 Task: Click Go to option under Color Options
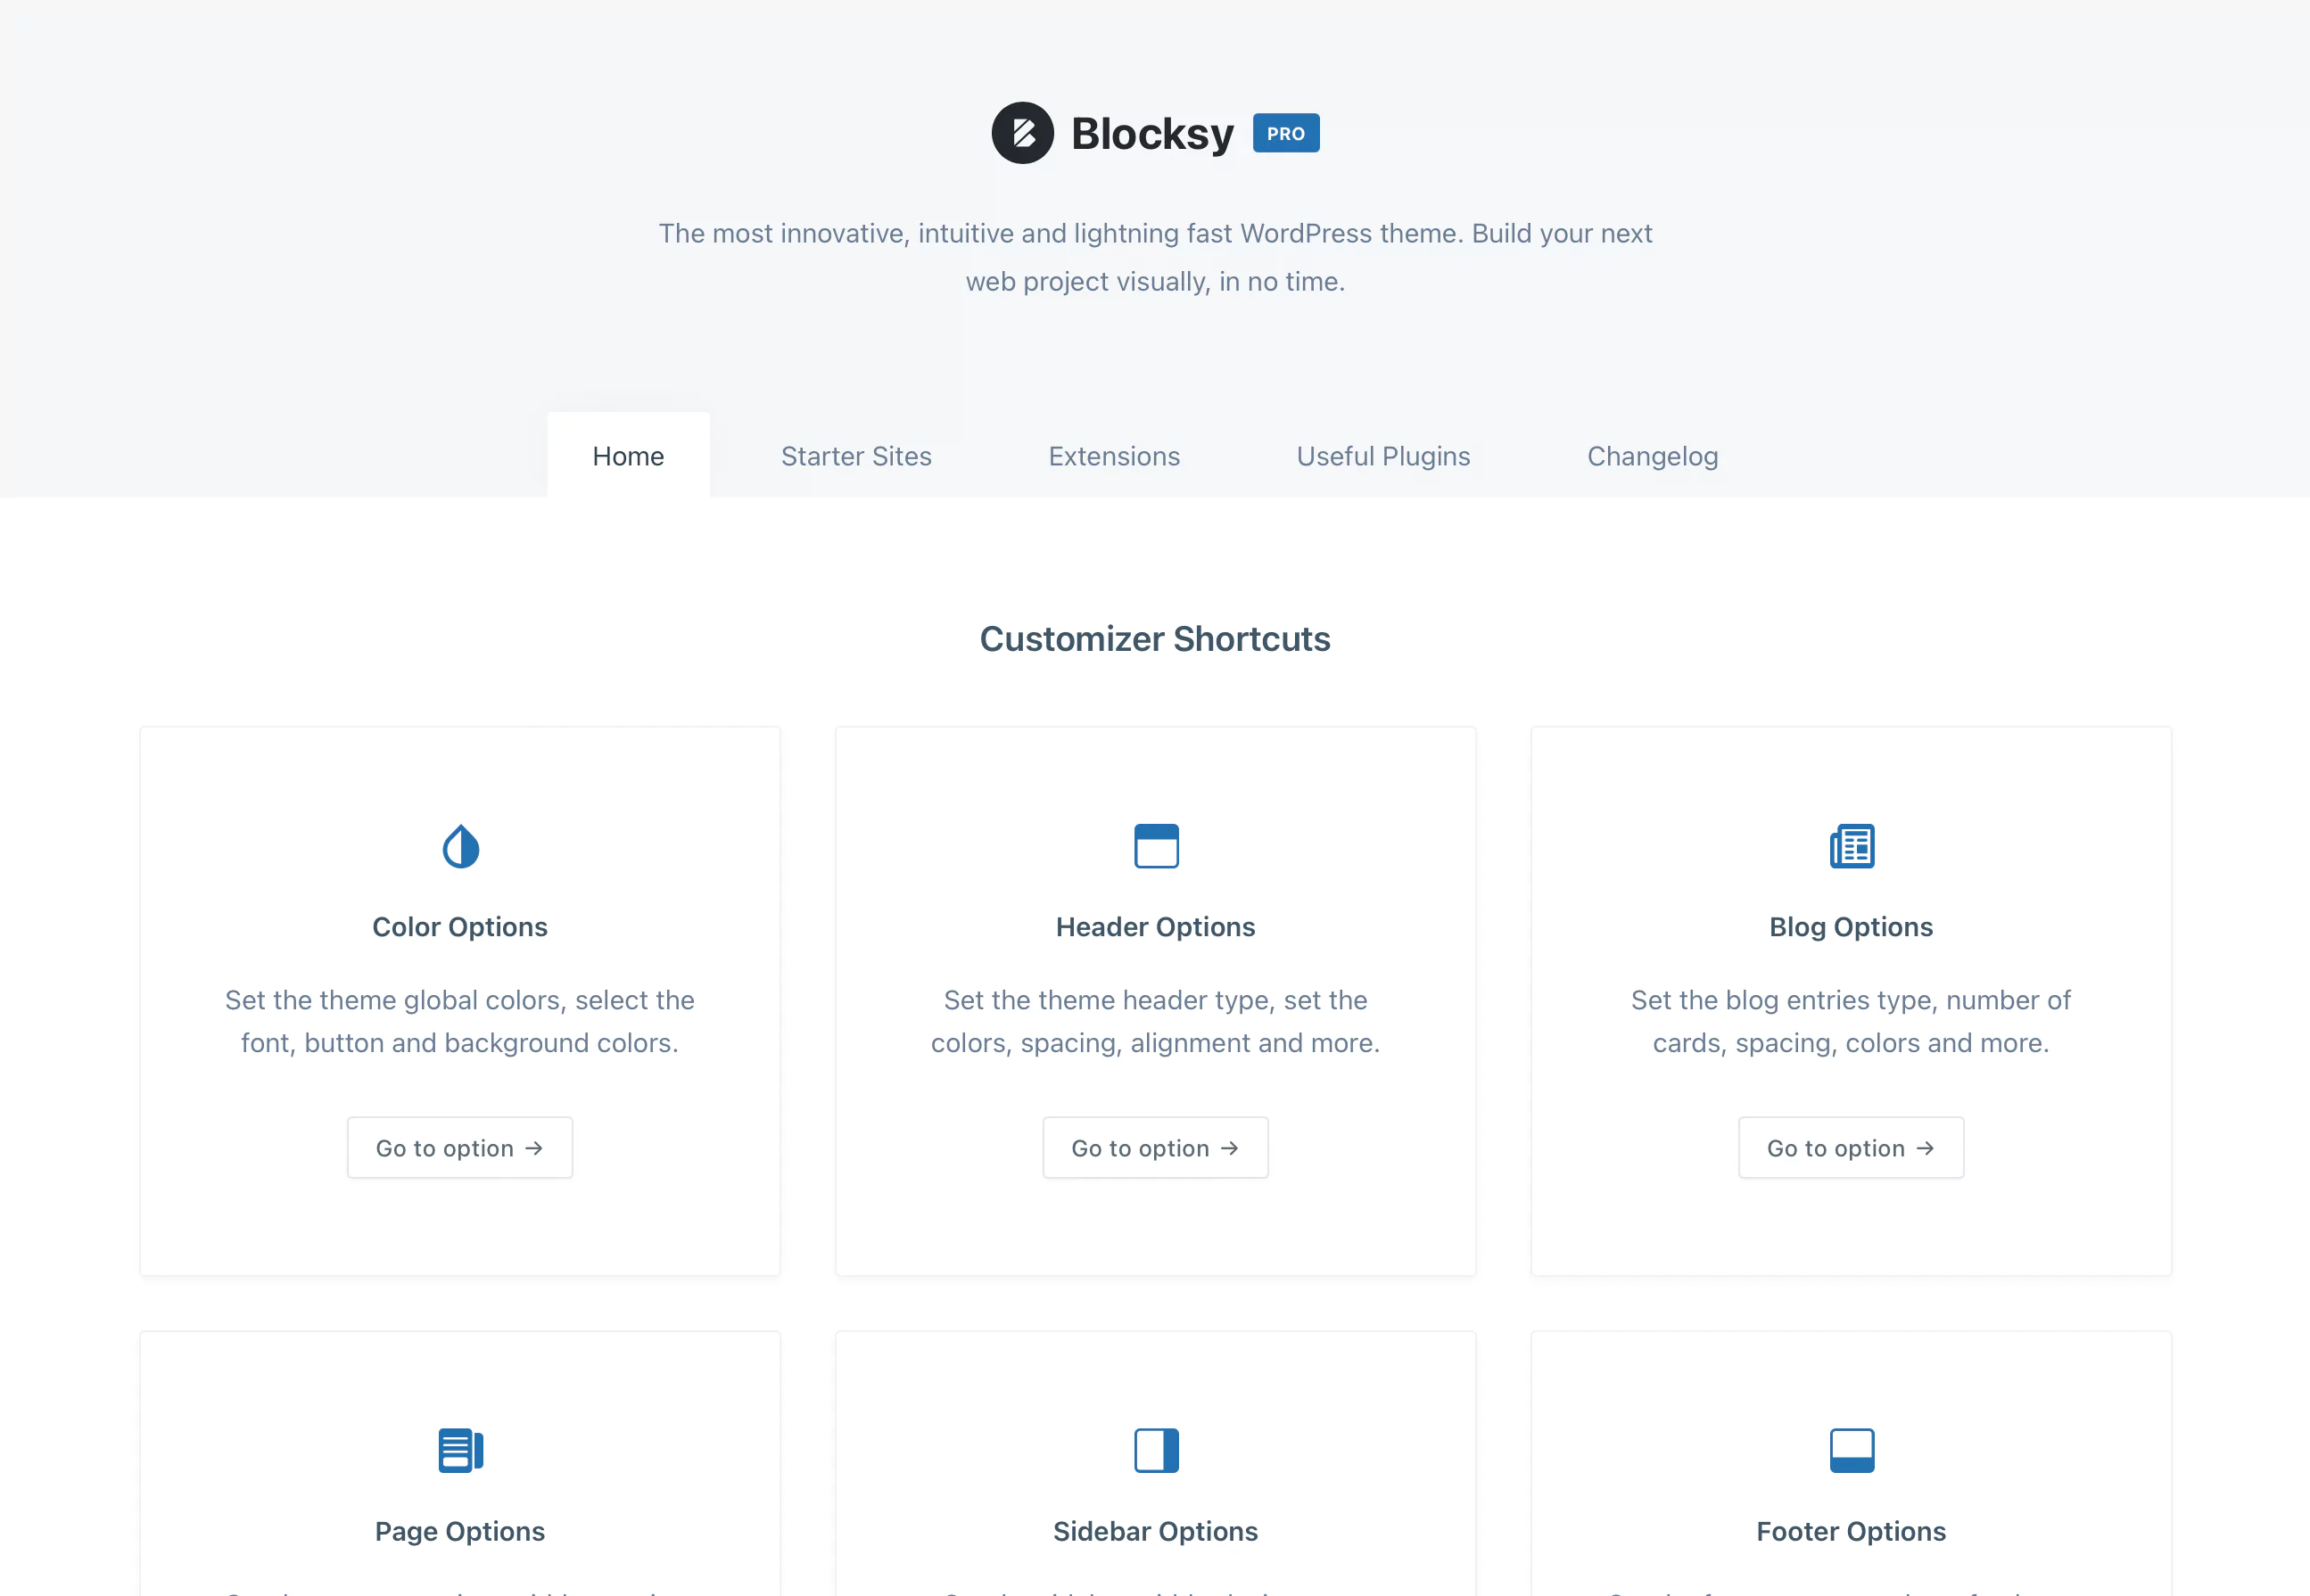[459, 1147]
